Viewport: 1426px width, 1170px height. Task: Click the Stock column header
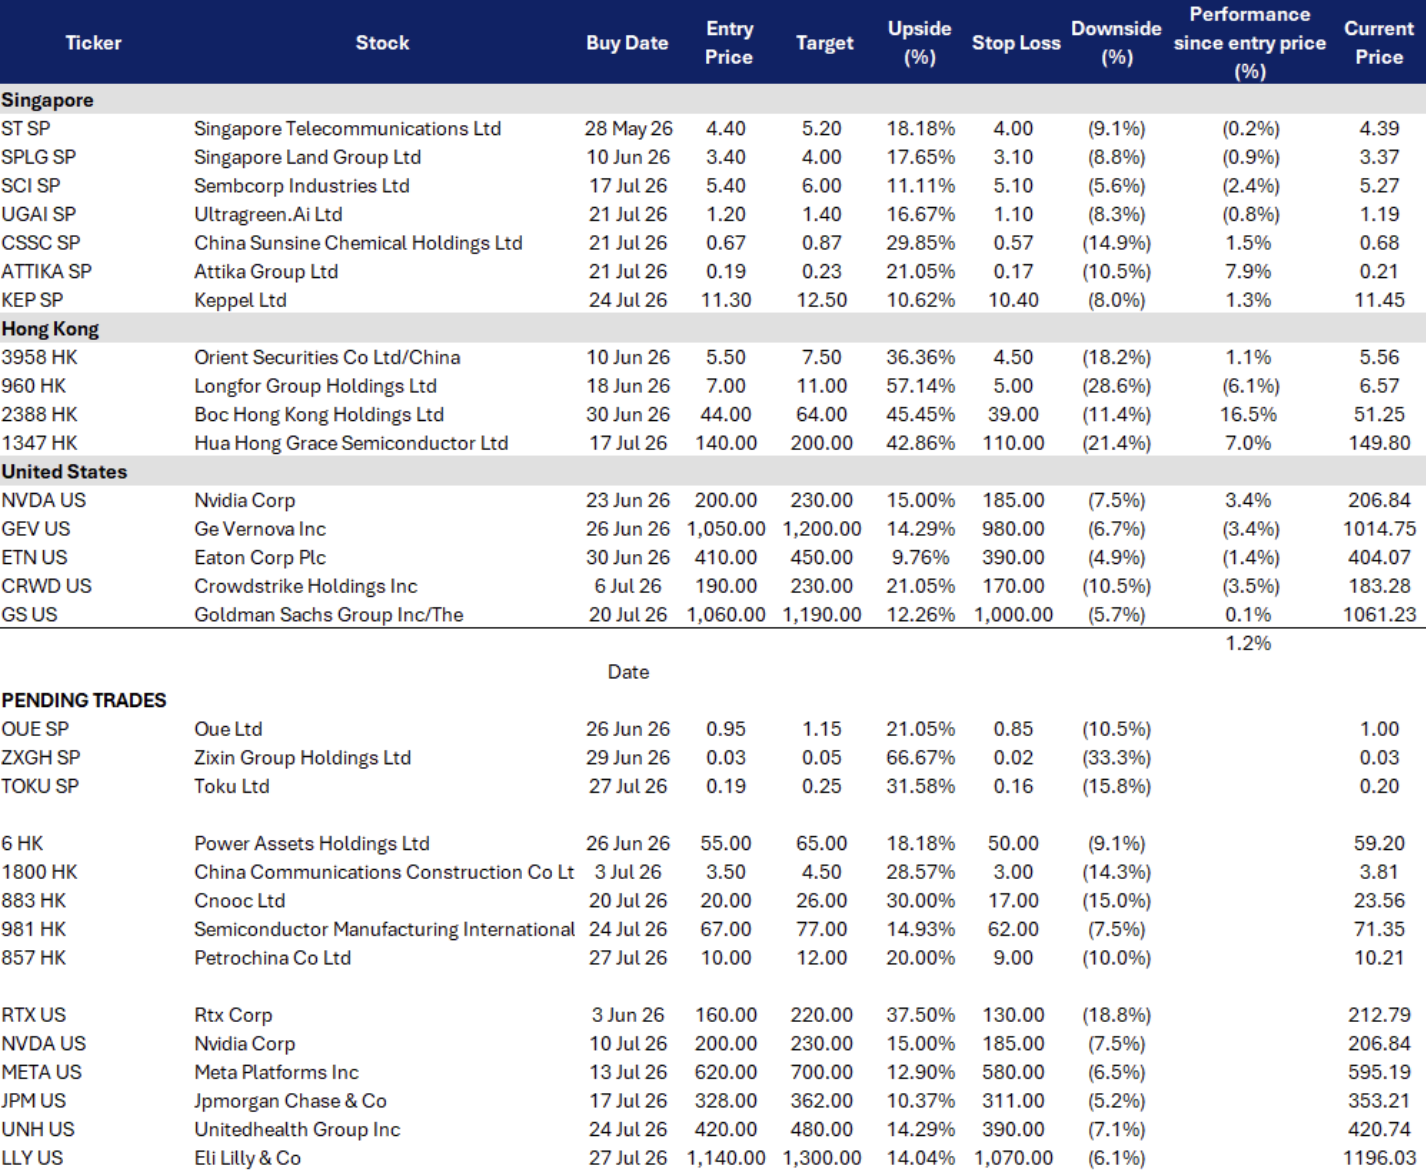click(382, 43)
